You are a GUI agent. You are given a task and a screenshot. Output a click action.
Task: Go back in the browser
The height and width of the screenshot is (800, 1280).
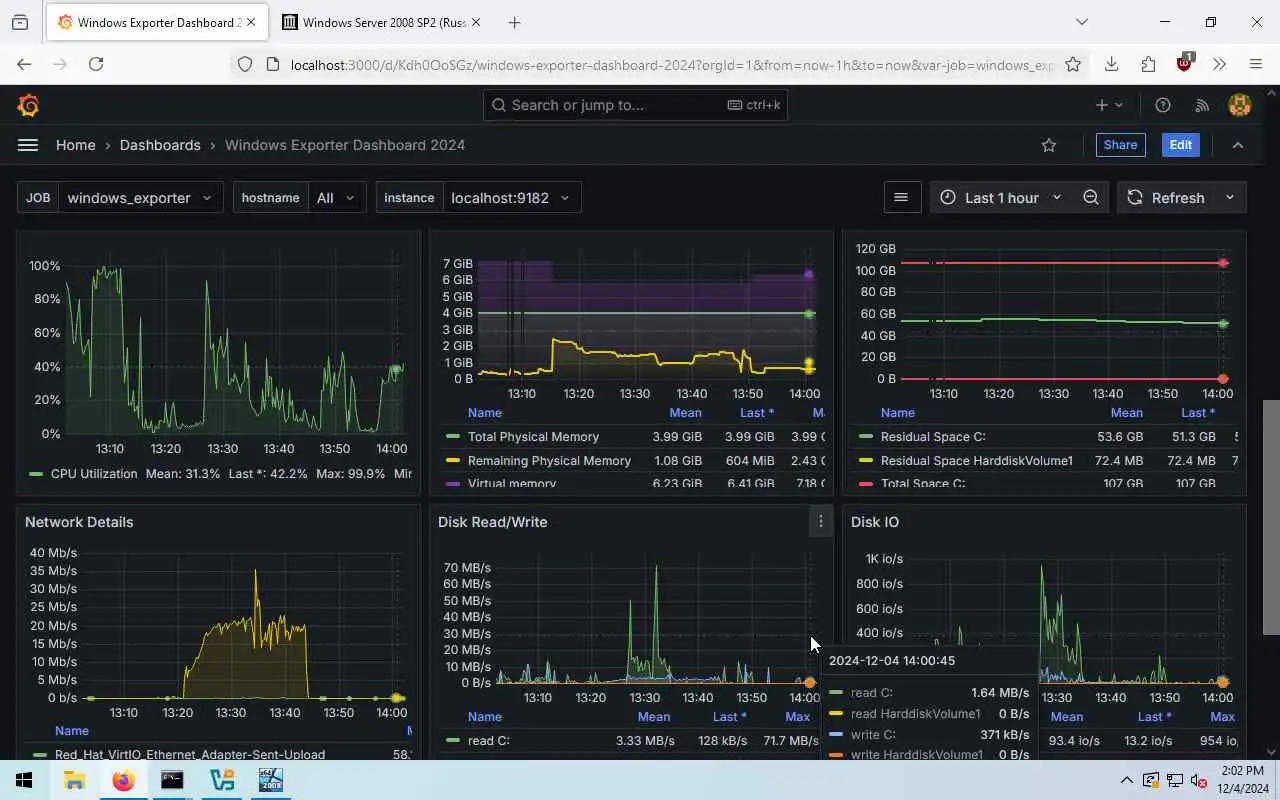[x=24, y=64]
